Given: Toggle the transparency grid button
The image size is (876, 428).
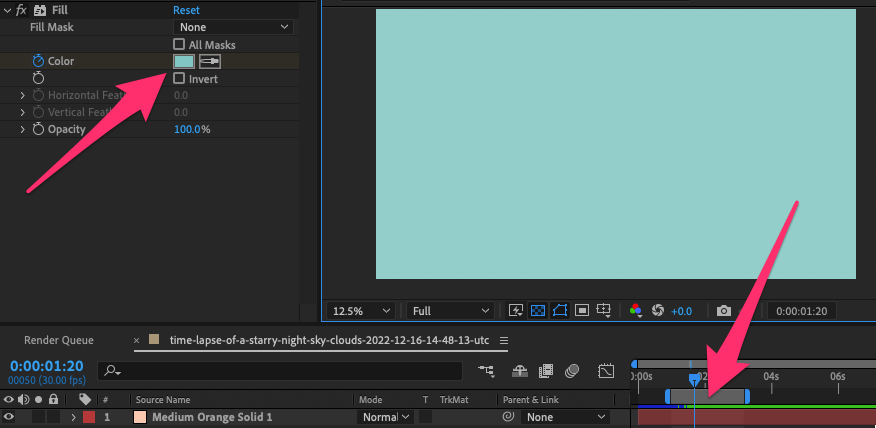Looking at the screenshot, I should 537,311.
